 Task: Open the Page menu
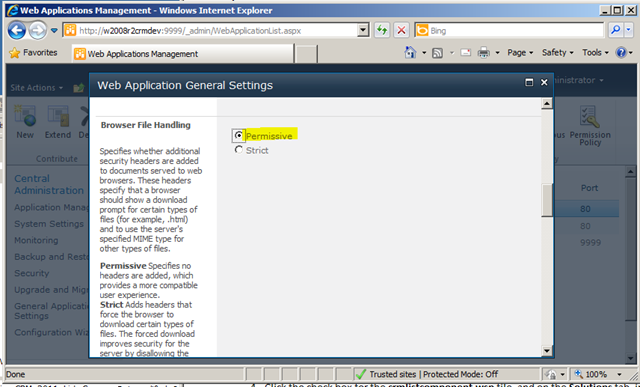pos(520,53)
